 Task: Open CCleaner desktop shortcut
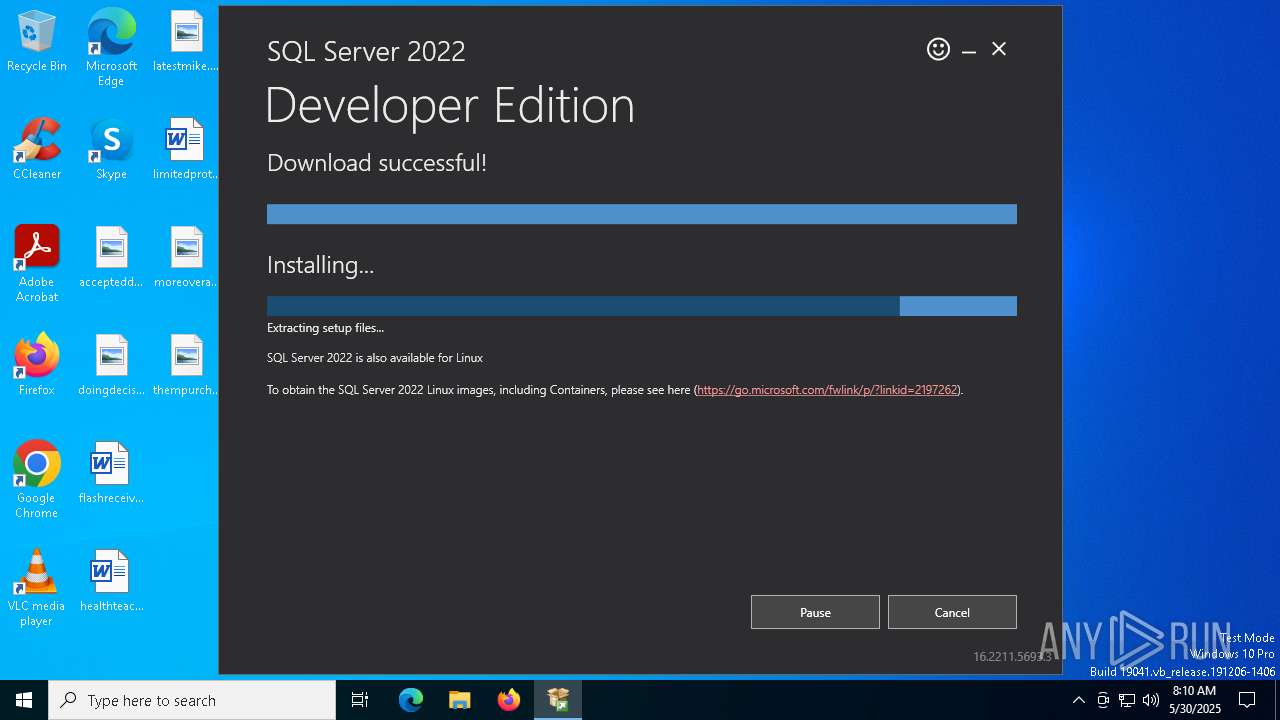click(x=37, y=150)
